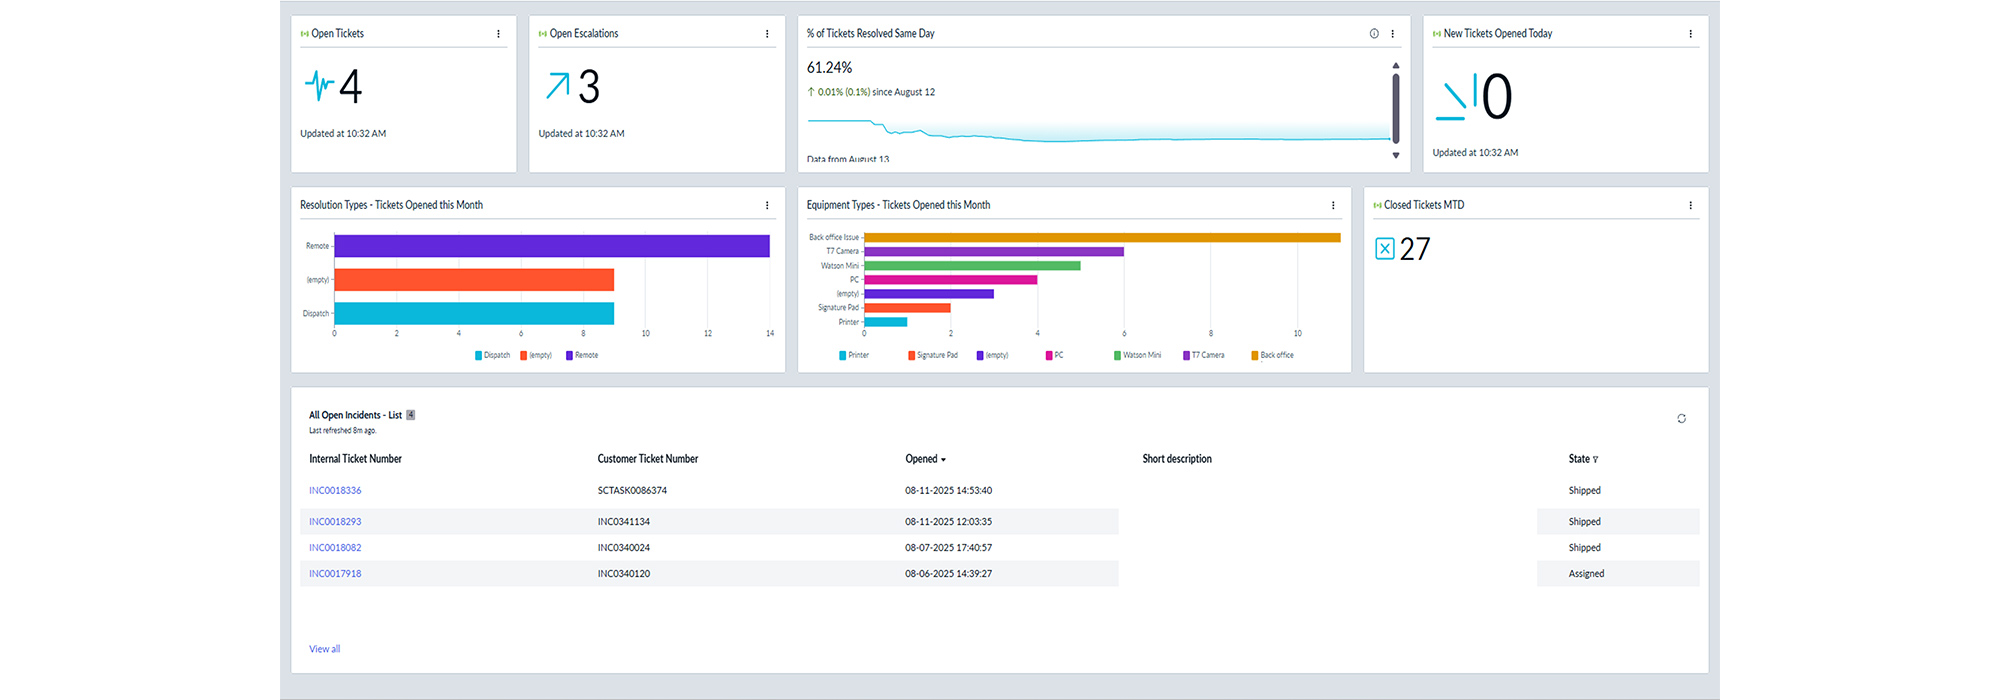Toggle the Watson Mini legend entry

click(x=1137, y=355)
